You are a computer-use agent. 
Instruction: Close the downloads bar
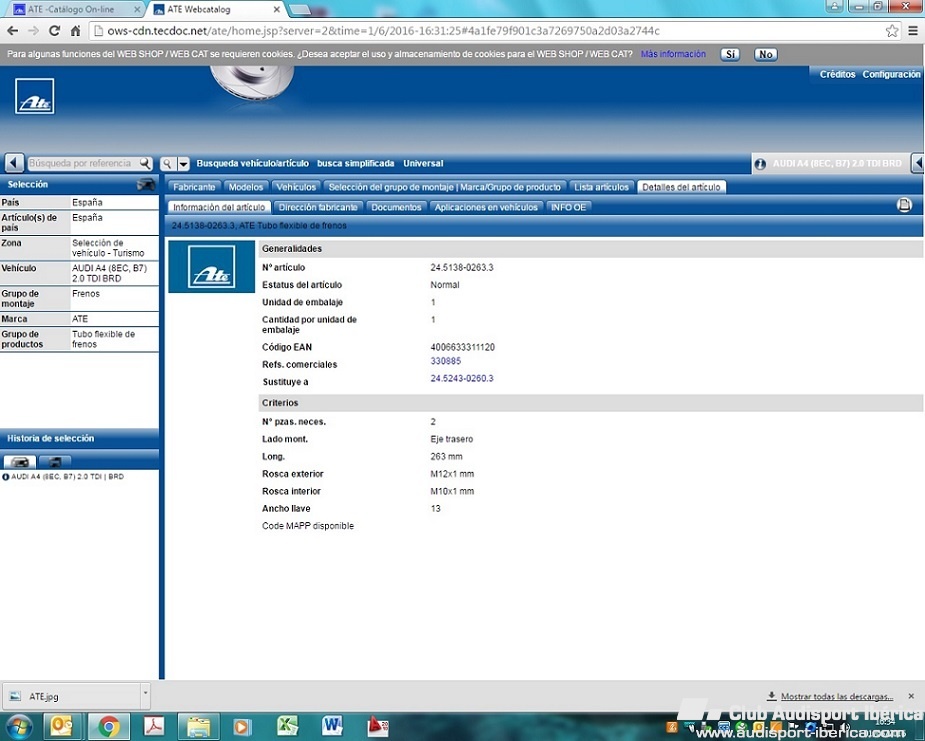pos(911,697)
